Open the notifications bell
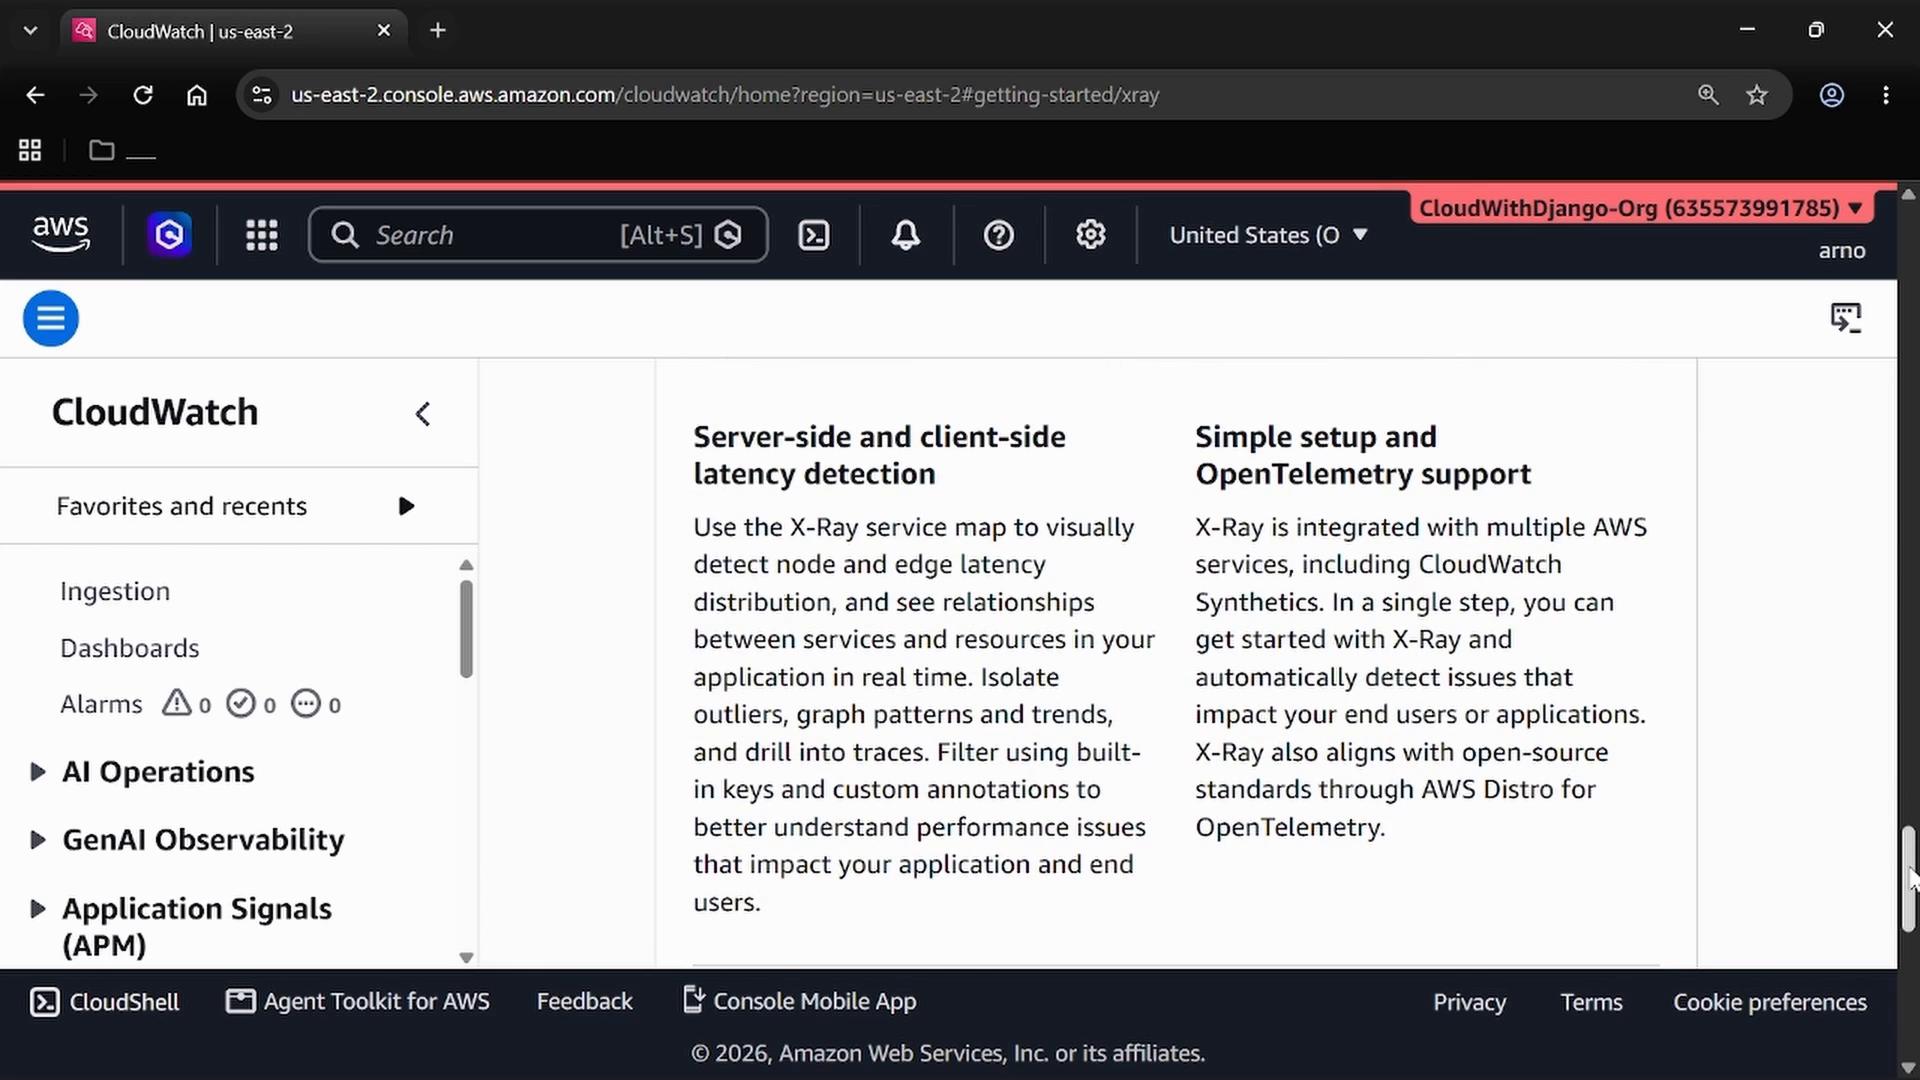This screenshot has width=1920, height=1080. 906,235
